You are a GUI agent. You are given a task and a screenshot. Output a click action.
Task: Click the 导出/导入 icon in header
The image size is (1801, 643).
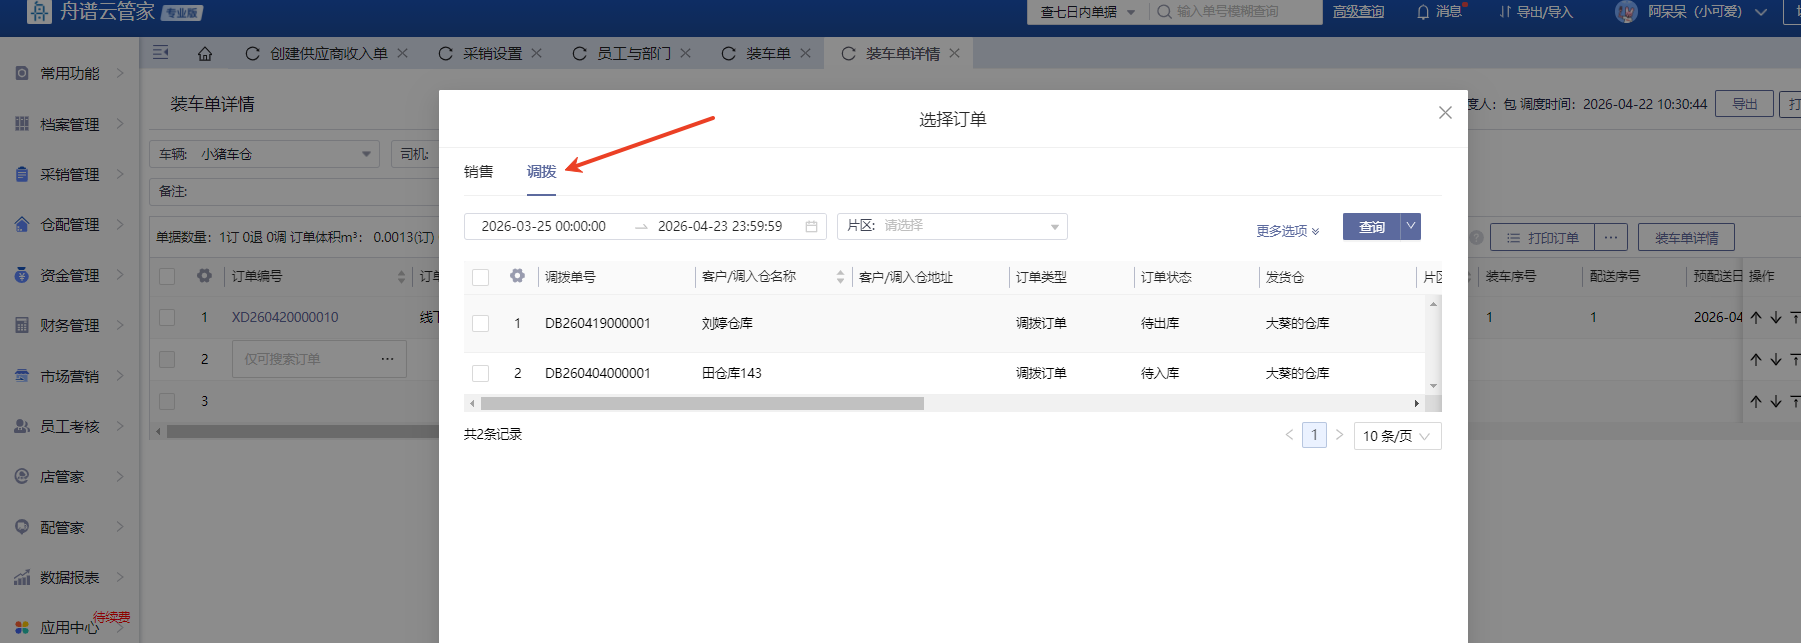coord(1505,12)
